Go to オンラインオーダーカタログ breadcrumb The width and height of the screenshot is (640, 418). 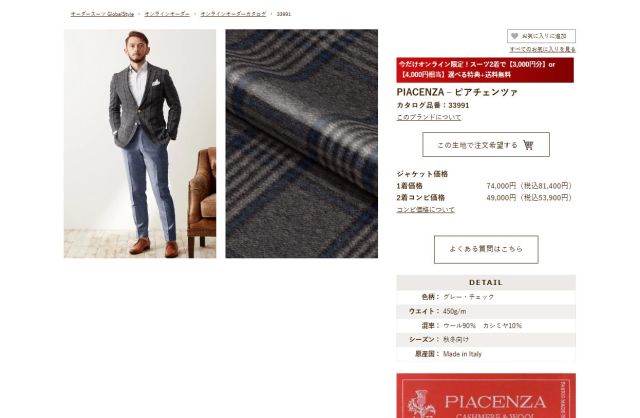[233, 14]
